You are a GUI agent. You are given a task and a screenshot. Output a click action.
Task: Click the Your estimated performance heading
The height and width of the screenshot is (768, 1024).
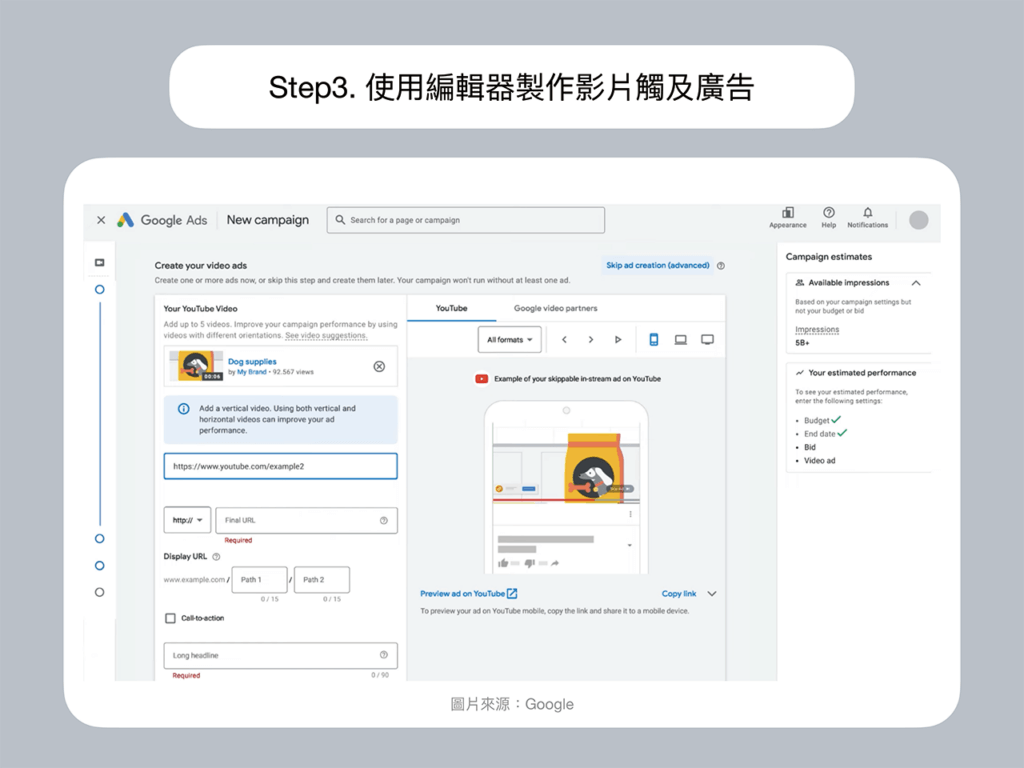pyautogui.click(x=862, y=373)
